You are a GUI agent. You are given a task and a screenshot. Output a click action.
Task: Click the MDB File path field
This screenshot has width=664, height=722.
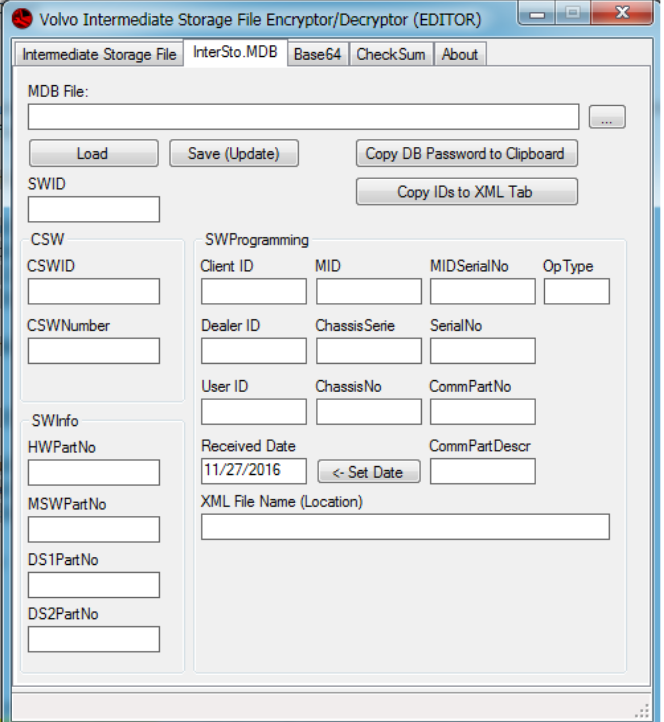[303, 118]
